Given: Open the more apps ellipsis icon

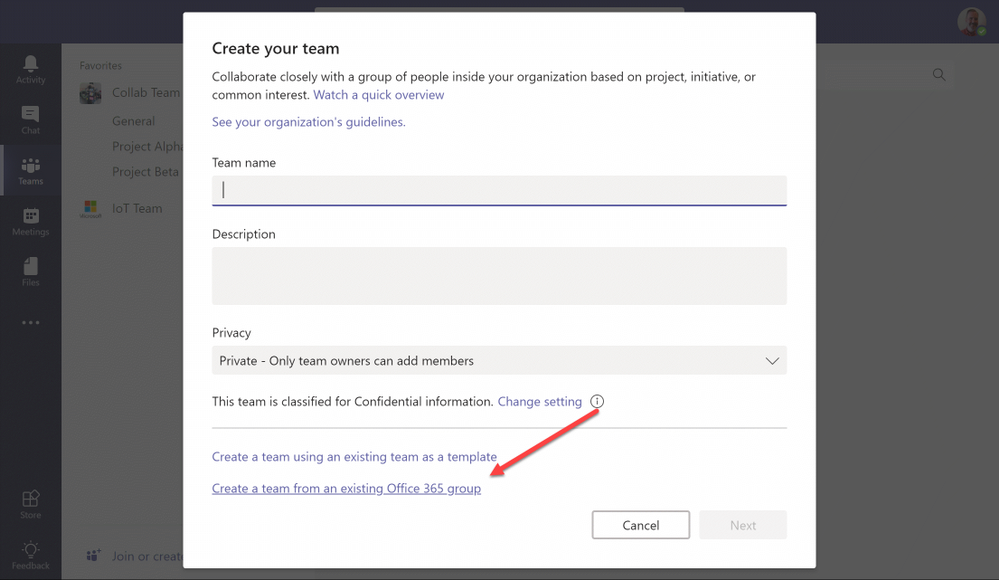Looking at the screenshot, I should 31,323.
